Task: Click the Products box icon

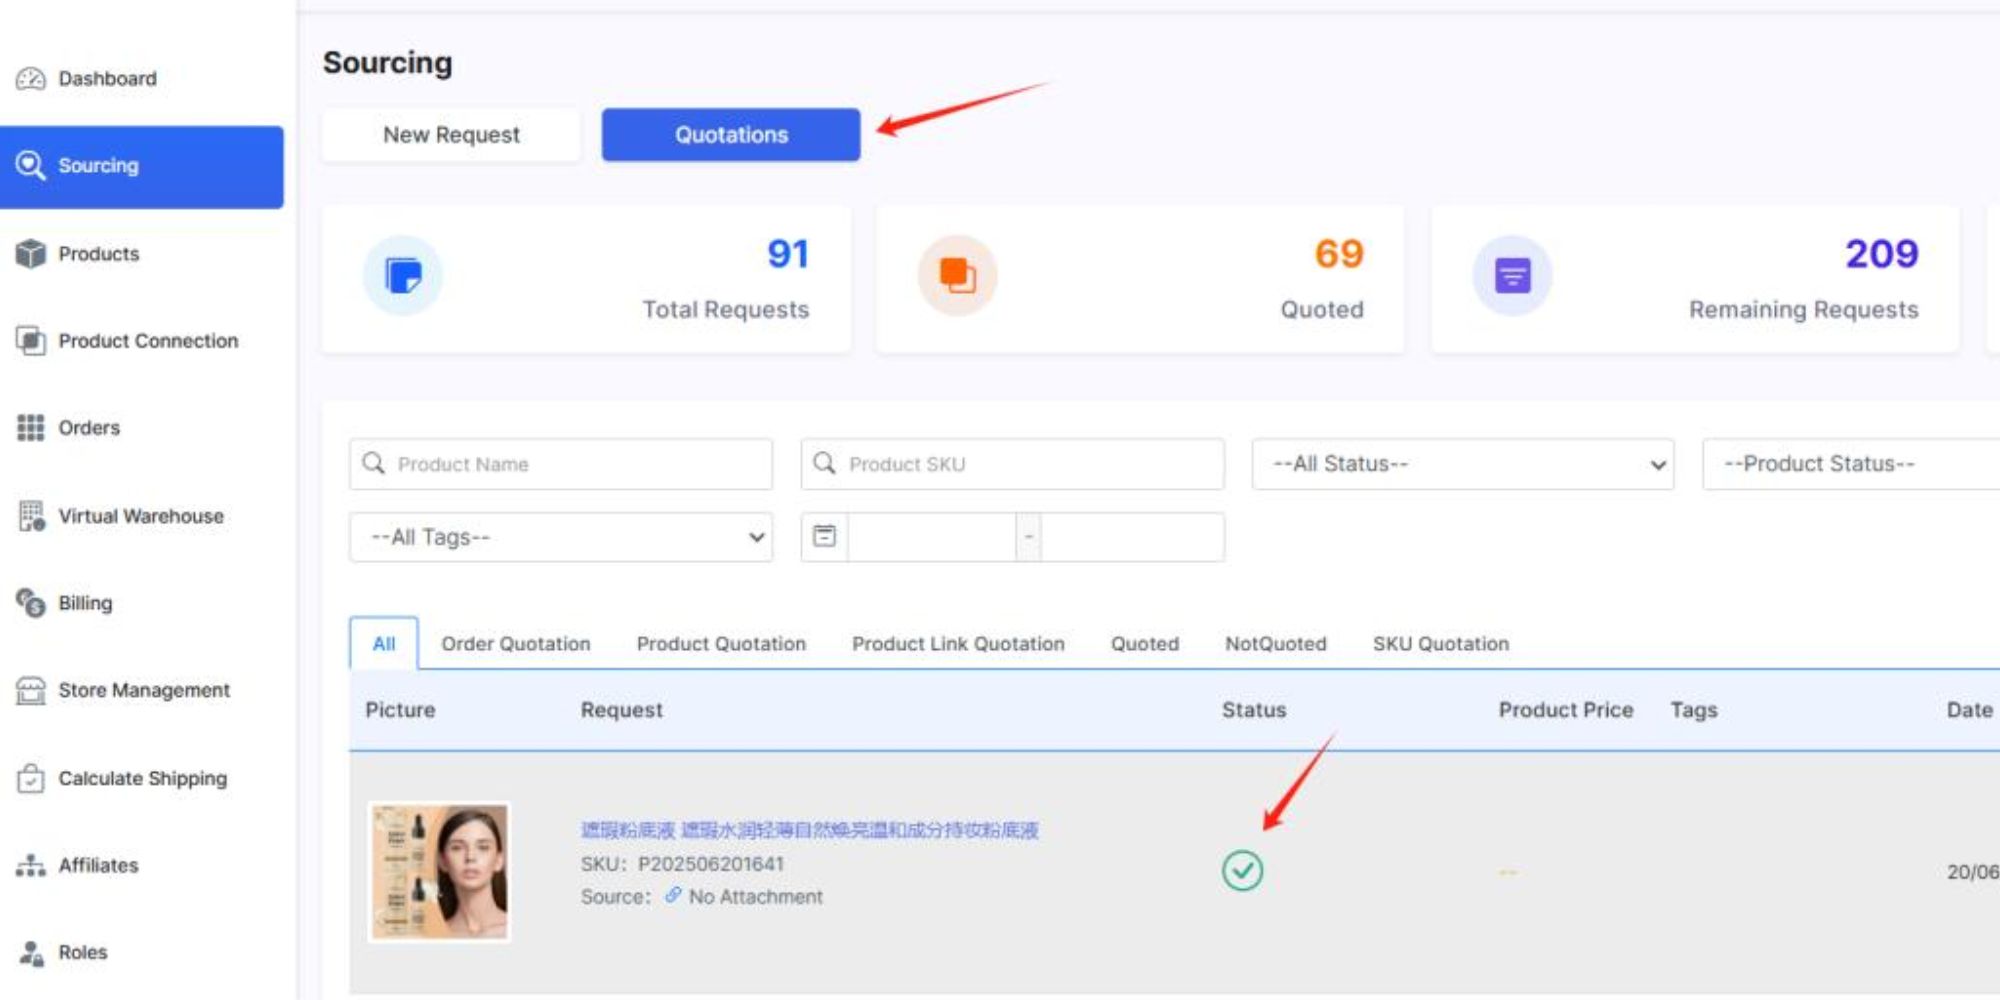Action: tap(31, 254)
